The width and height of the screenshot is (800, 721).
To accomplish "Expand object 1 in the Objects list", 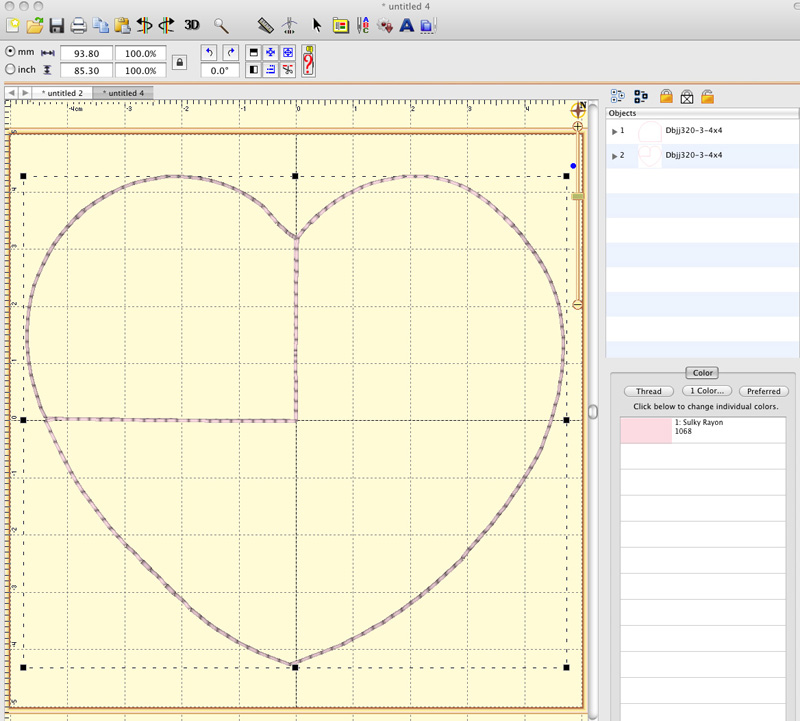I will coord(614,132).
